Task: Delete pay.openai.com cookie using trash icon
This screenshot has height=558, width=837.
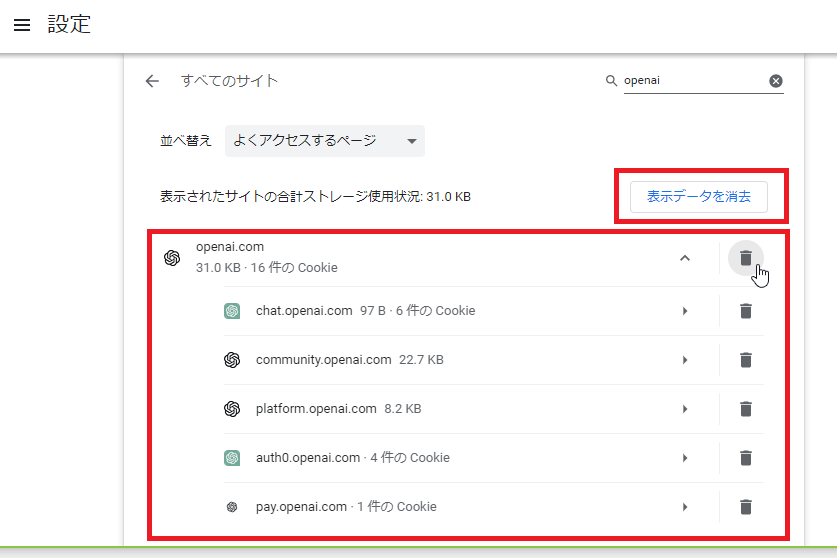Action: (x=745, y=507)
